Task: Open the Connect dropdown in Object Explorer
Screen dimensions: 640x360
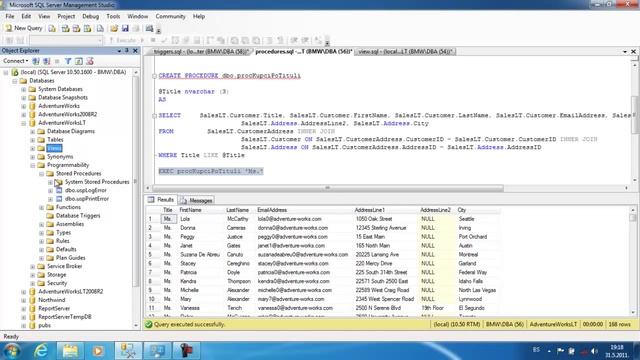Action: 16,61
